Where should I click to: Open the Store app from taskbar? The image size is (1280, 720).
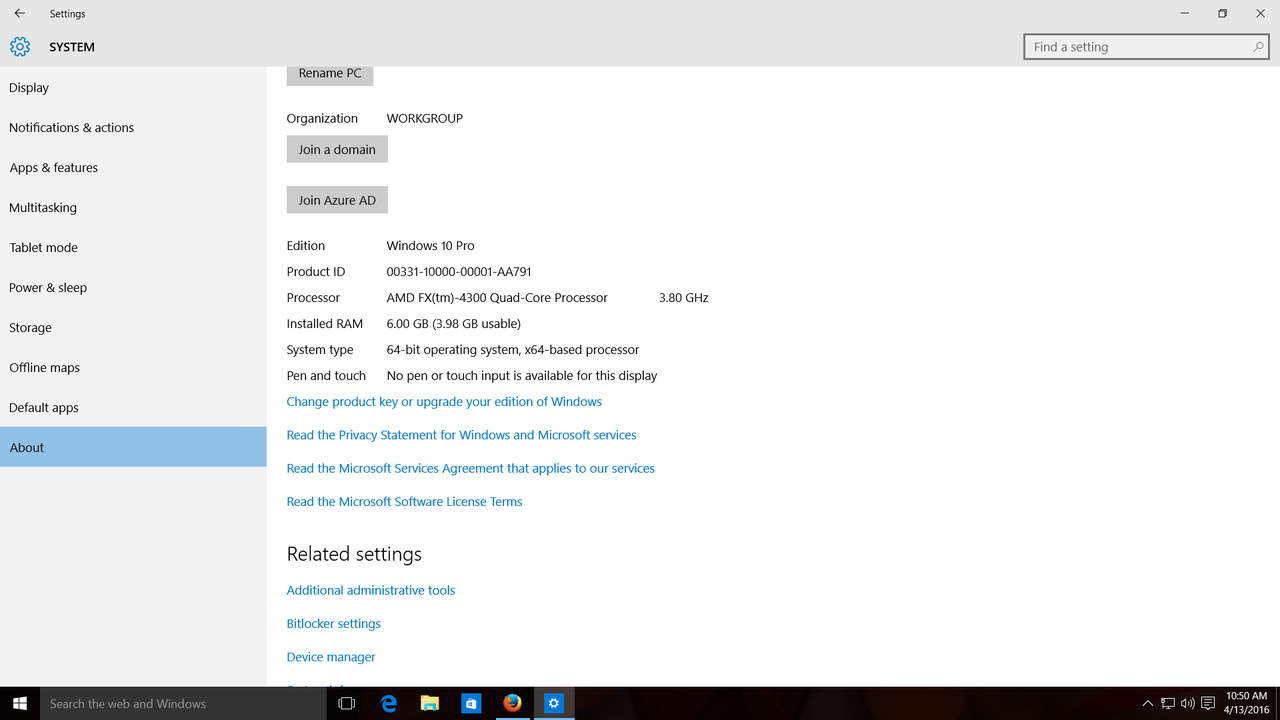tap(471, 703)
